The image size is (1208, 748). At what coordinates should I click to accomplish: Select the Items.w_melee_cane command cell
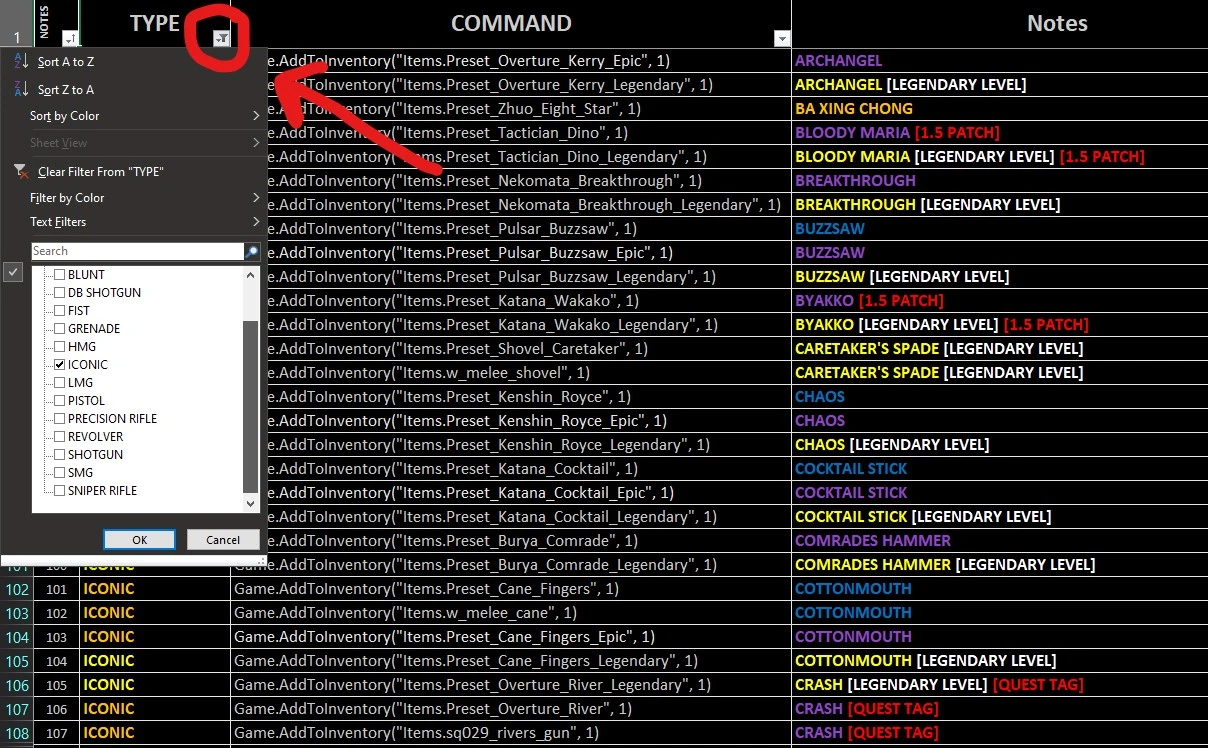[510, 613]
